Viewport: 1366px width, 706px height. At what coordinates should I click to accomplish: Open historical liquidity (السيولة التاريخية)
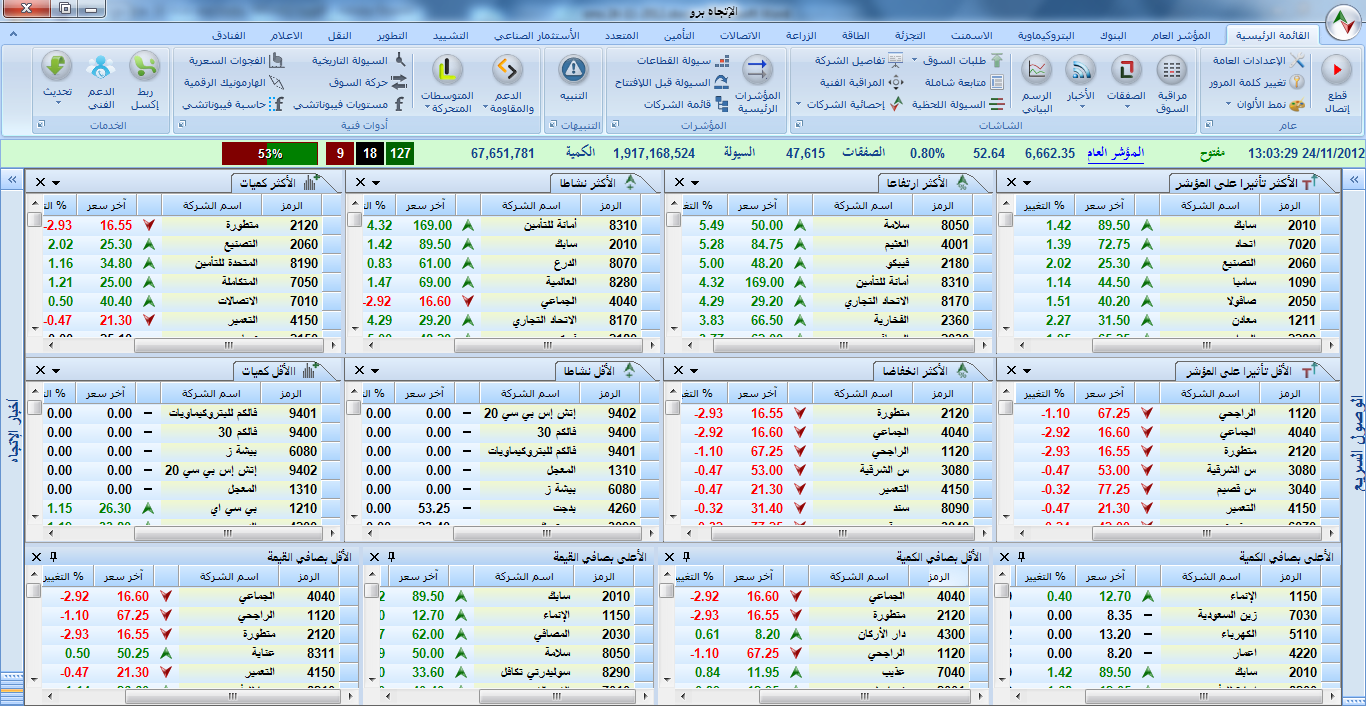coord(357,60)
